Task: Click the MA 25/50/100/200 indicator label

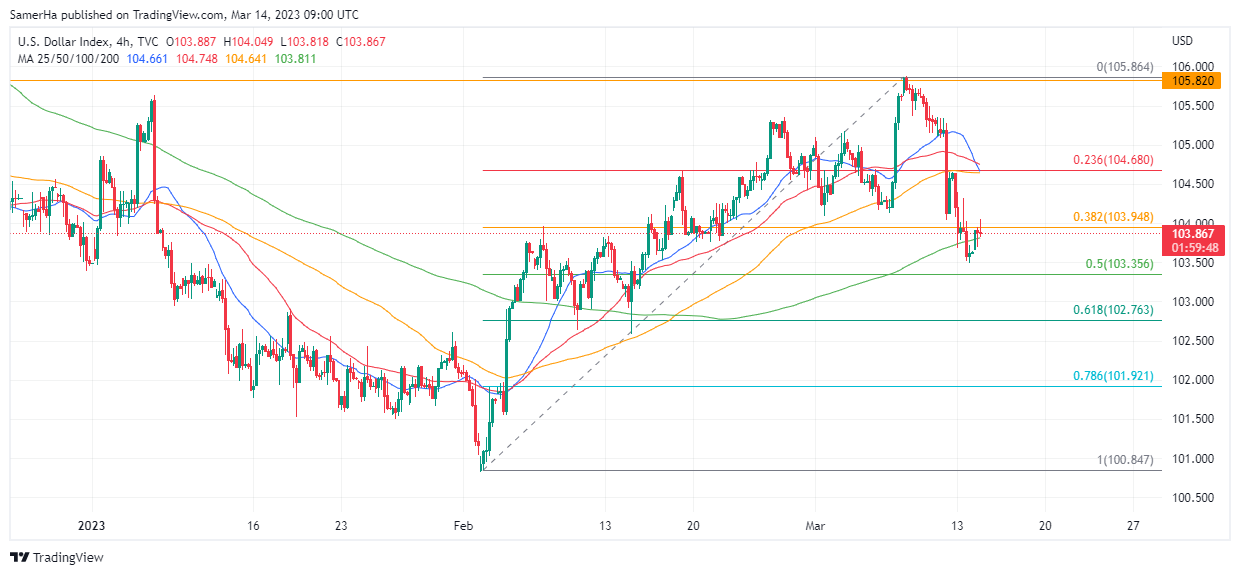Action: pos(69,59)
